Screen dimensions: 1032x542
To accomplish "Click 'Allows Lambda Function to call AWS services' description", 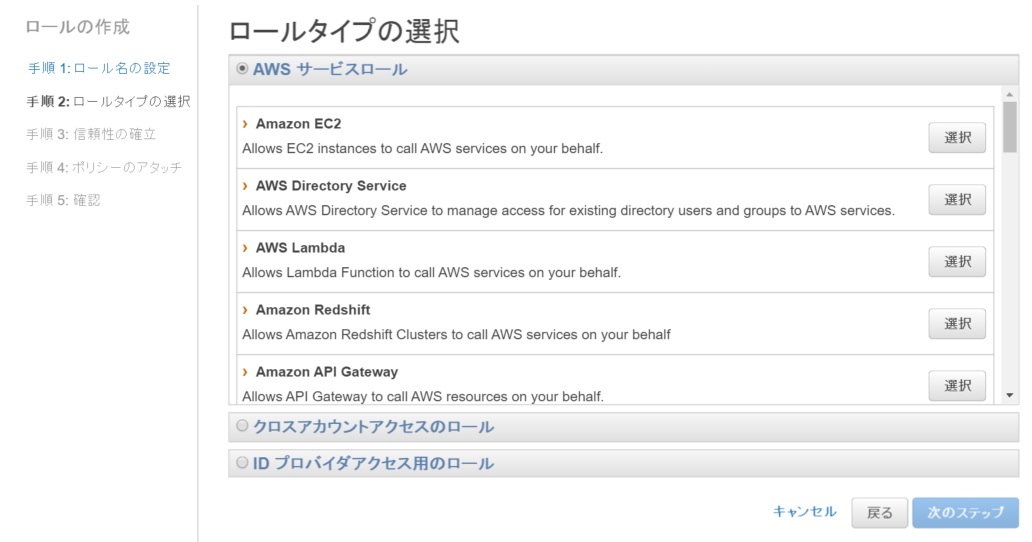I will (x=432, y=272).
